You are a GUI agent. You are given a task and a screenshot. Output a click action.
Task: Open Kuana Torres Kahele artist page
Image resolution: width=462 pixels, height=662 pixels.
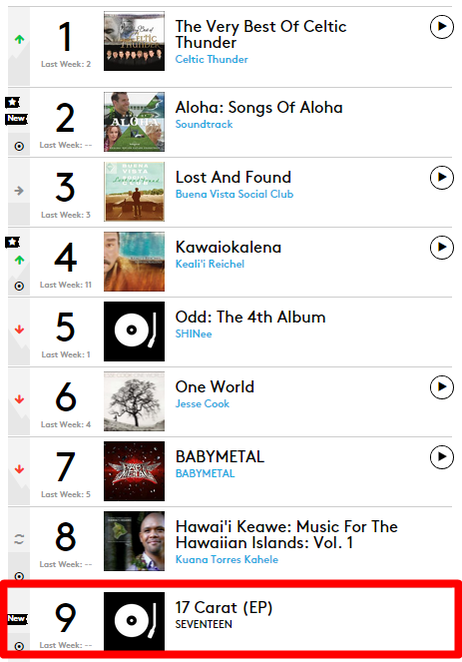[227, 559]
